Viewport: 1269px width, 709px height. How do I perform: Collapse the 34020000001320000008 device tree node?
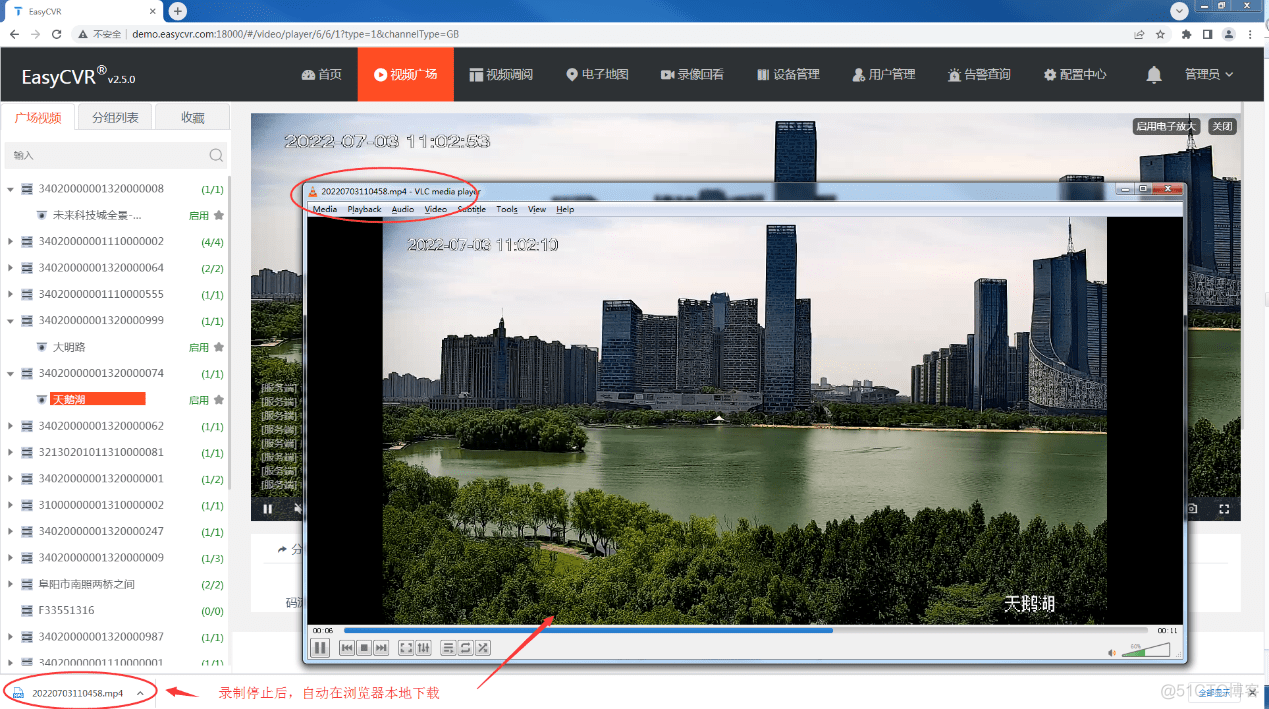(x=12, y=189)
